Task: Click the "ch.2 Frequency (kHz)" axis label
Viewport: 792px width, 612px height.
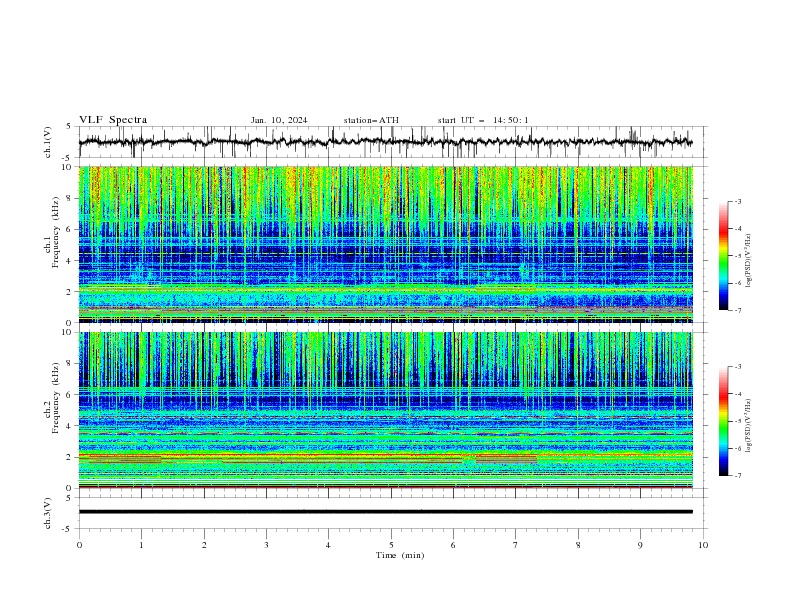Action: 52,397
